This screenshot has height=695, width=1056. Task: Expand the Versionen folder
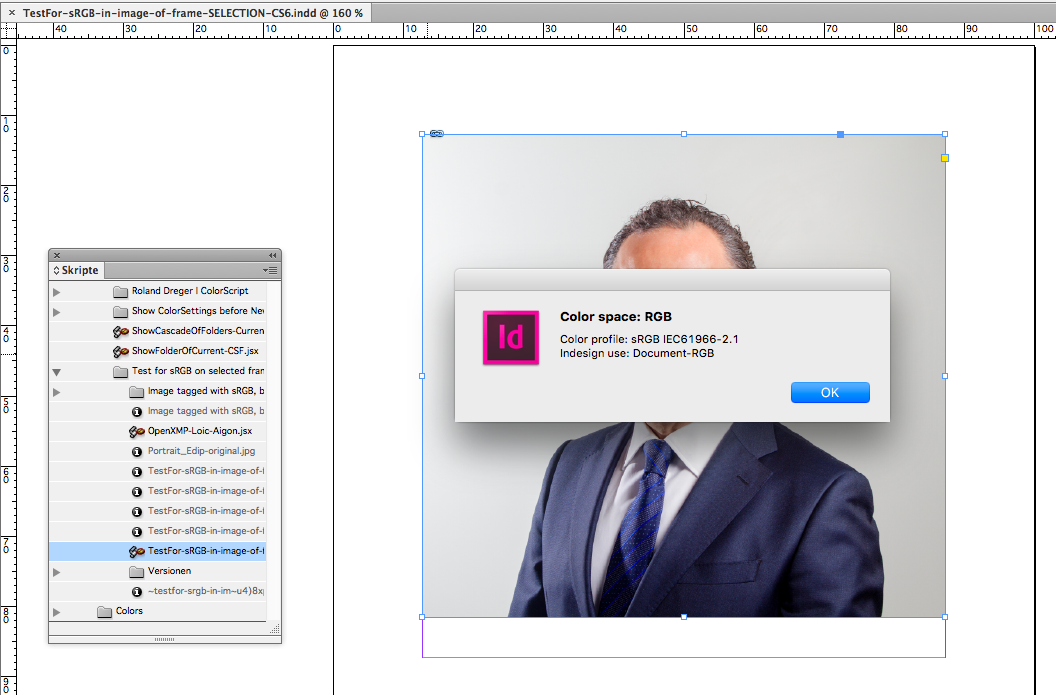pos(57,572)
